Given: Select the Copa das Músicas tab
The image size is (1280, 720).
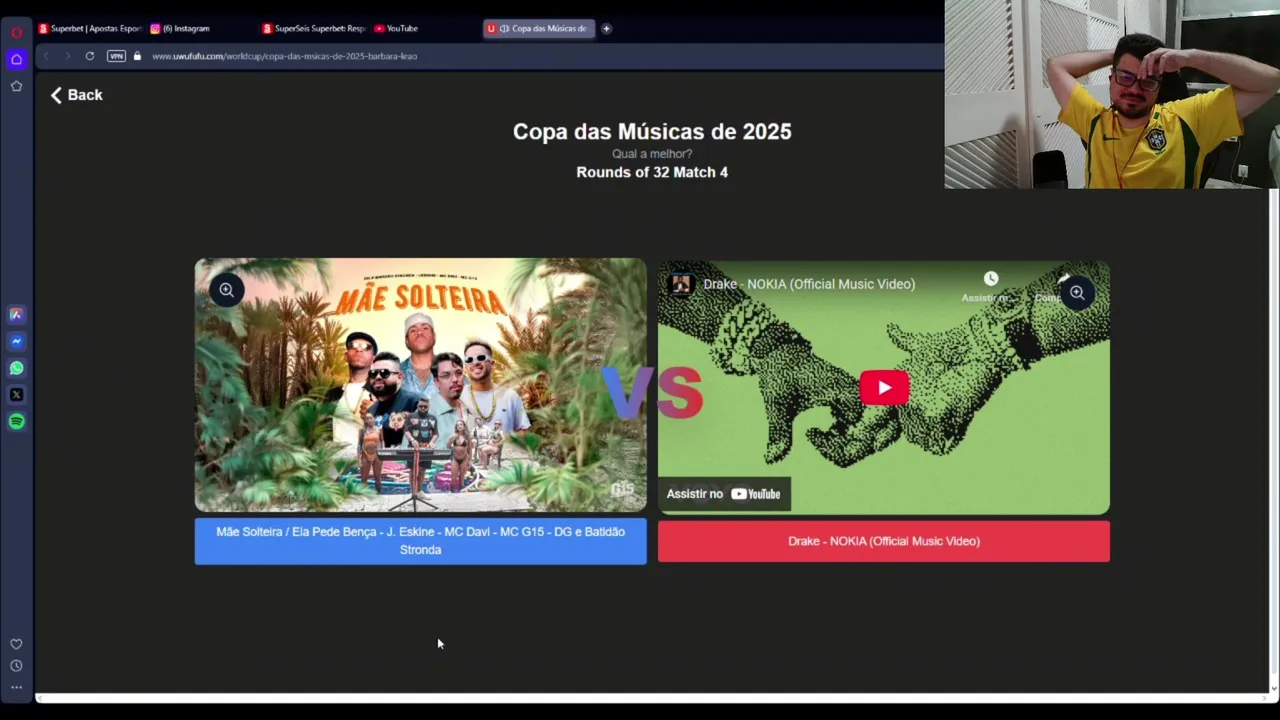Looking at the screenshot, I should click(x=538, y=28).
